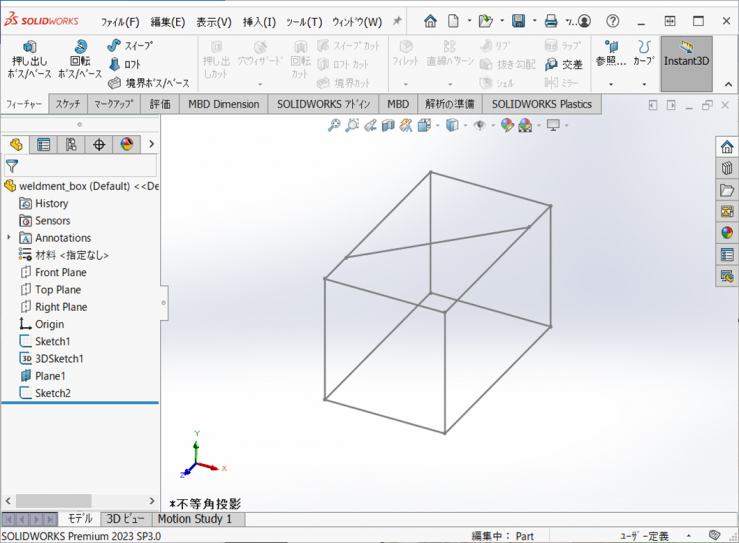Toggle the Hide/Show Items eye icon
The height and width of the screenshot is (543, 739).
[x=480, y=125]
